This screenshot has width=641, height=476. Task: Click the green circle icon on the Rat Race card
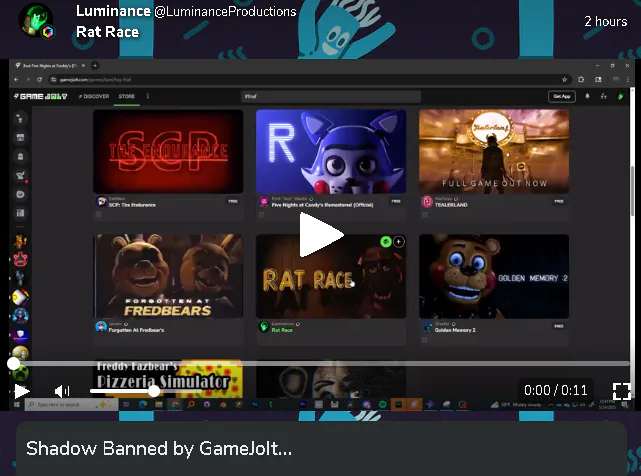(x=386, y=242)
